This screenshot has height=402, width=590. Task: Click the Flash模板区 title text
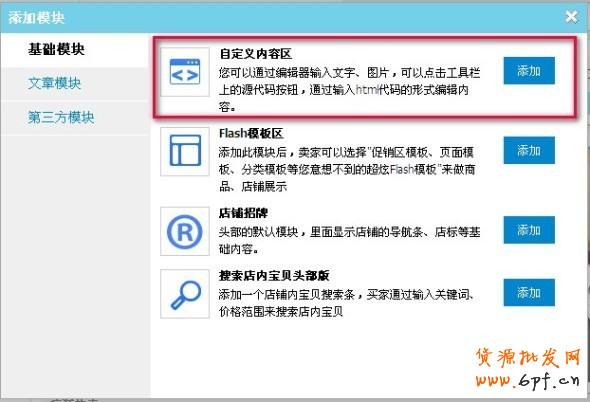pyautogui.click(x=251, y=133)
